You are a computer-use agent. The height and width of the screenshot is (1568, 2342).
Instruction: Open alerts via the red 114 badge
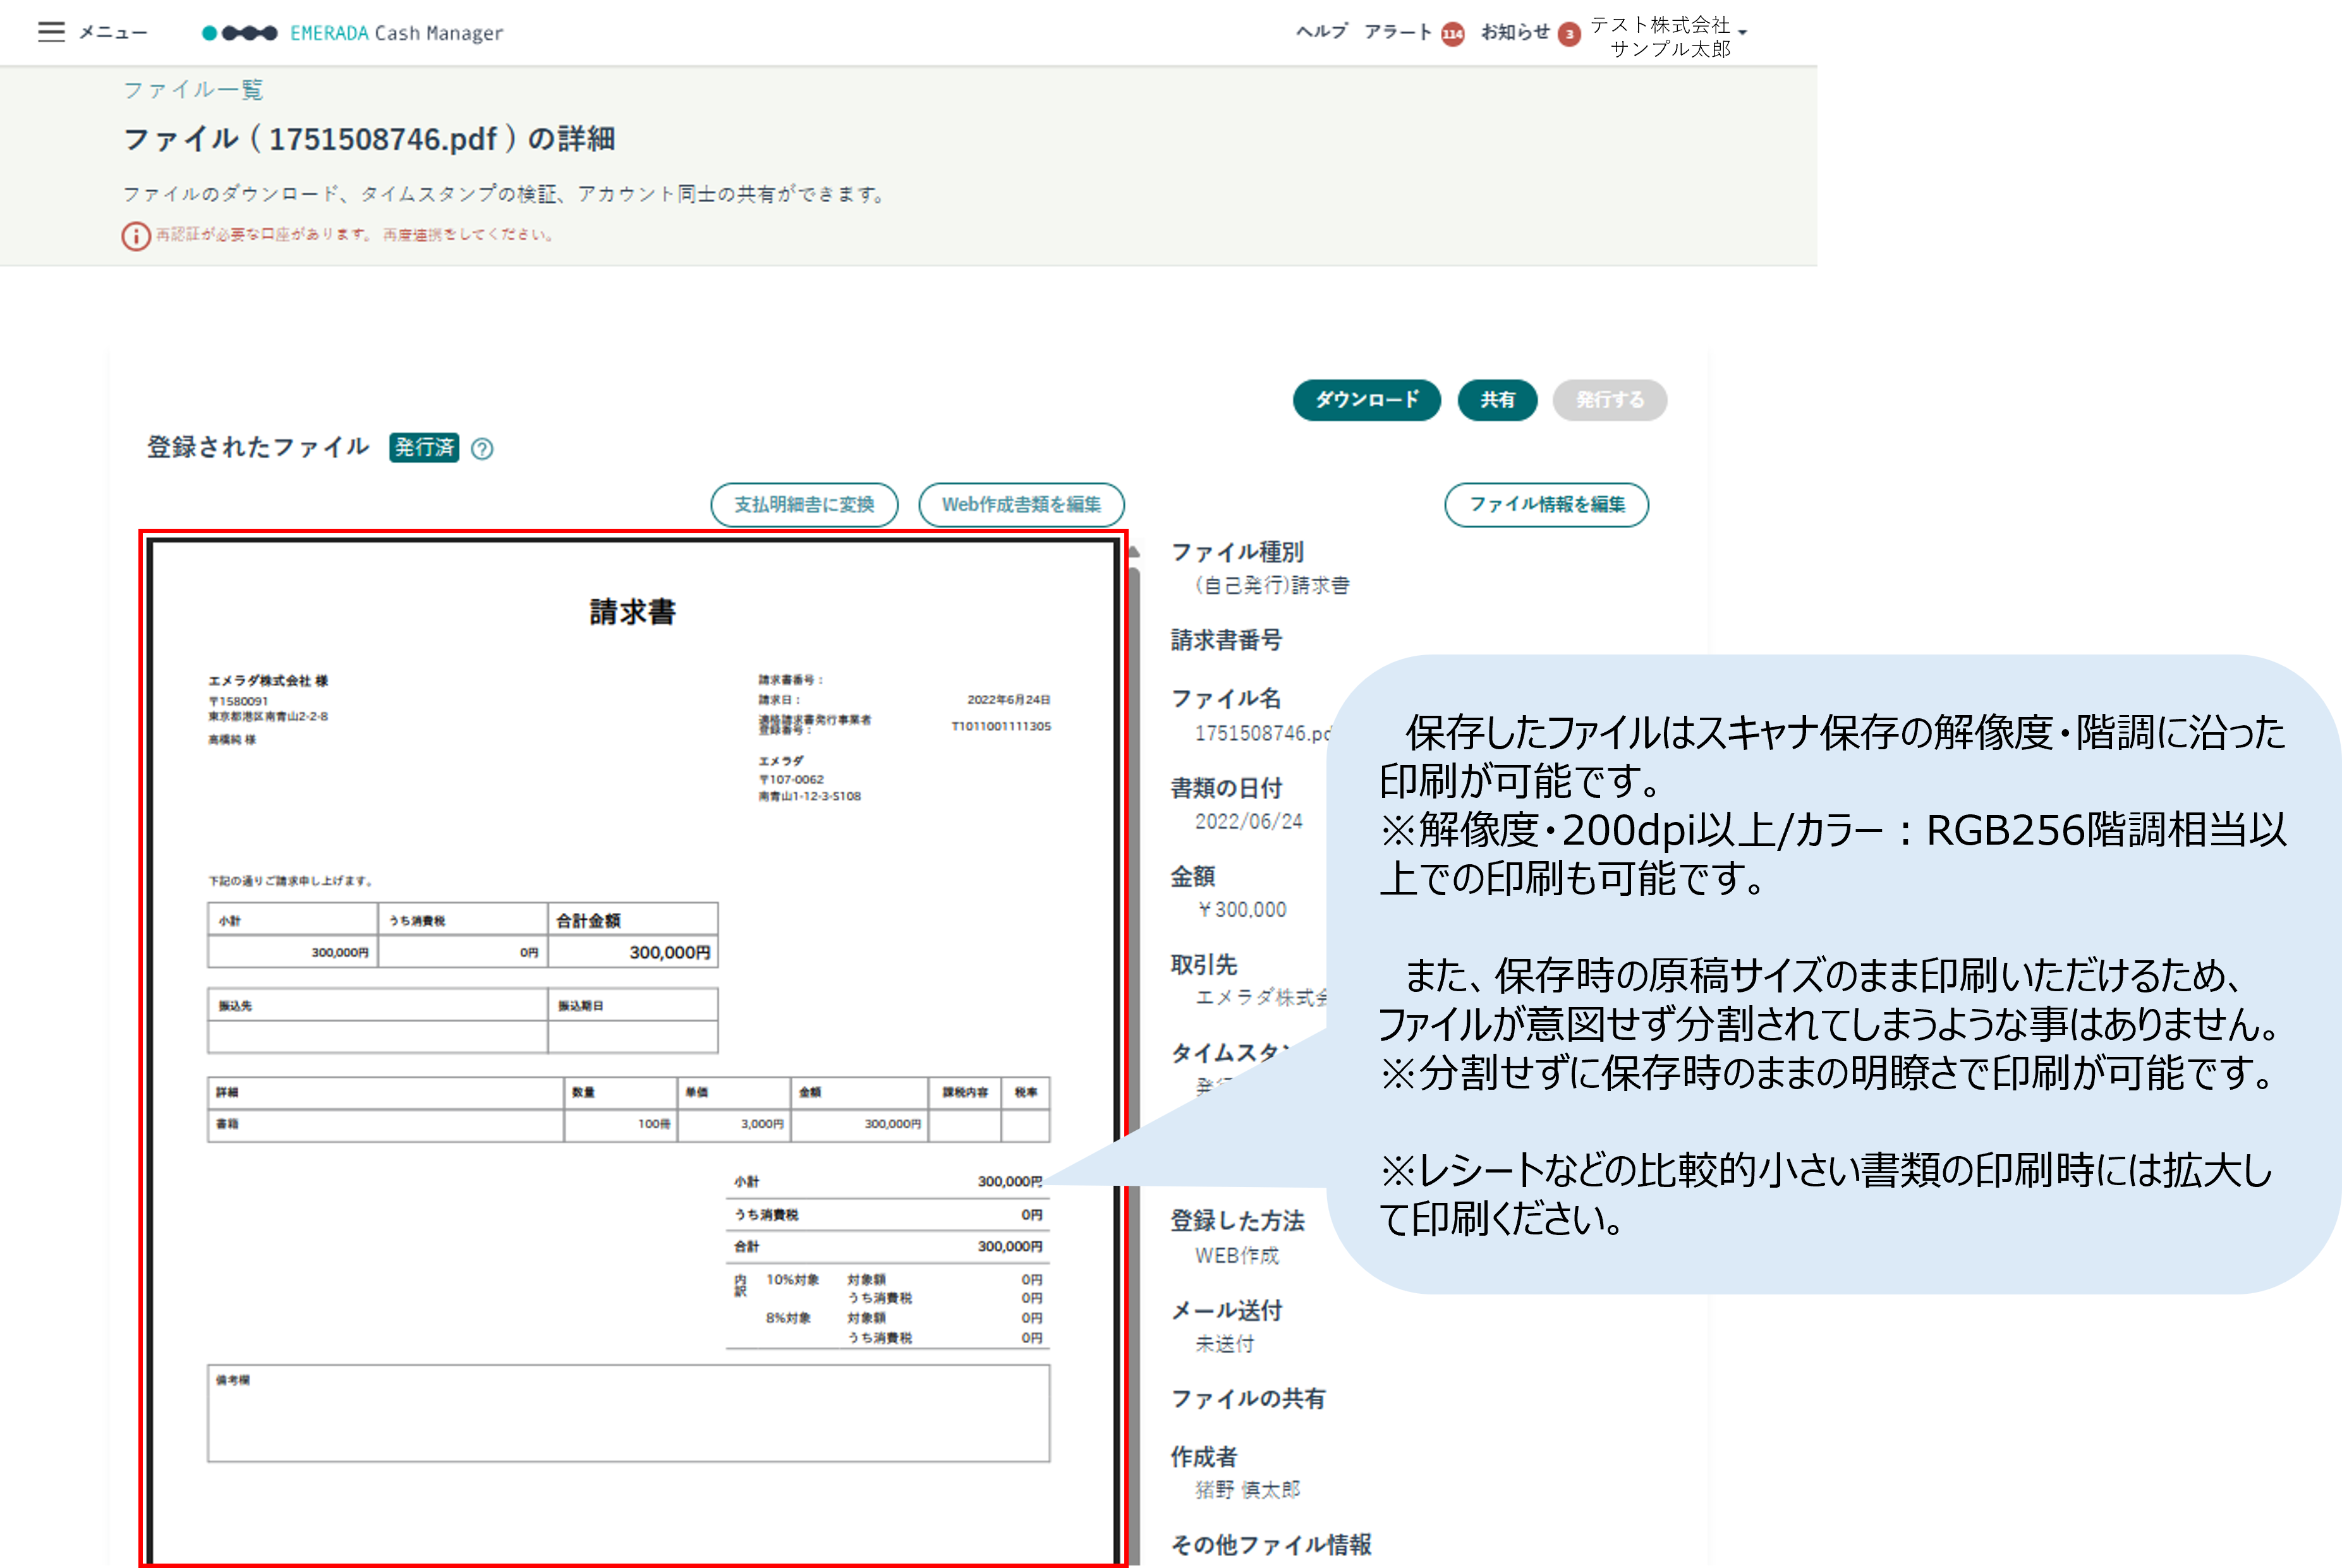pyautogui.click(x=1452, y=35)
